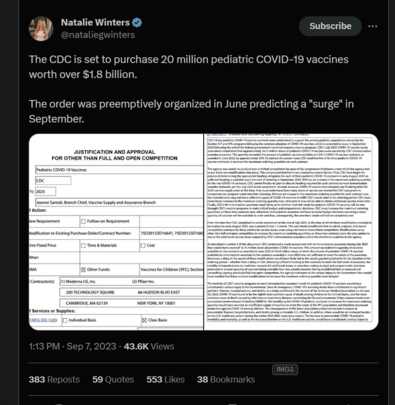The image size is (395, 405).
Task: View the 383 Reposts list
Action: (x=54, y=379)
